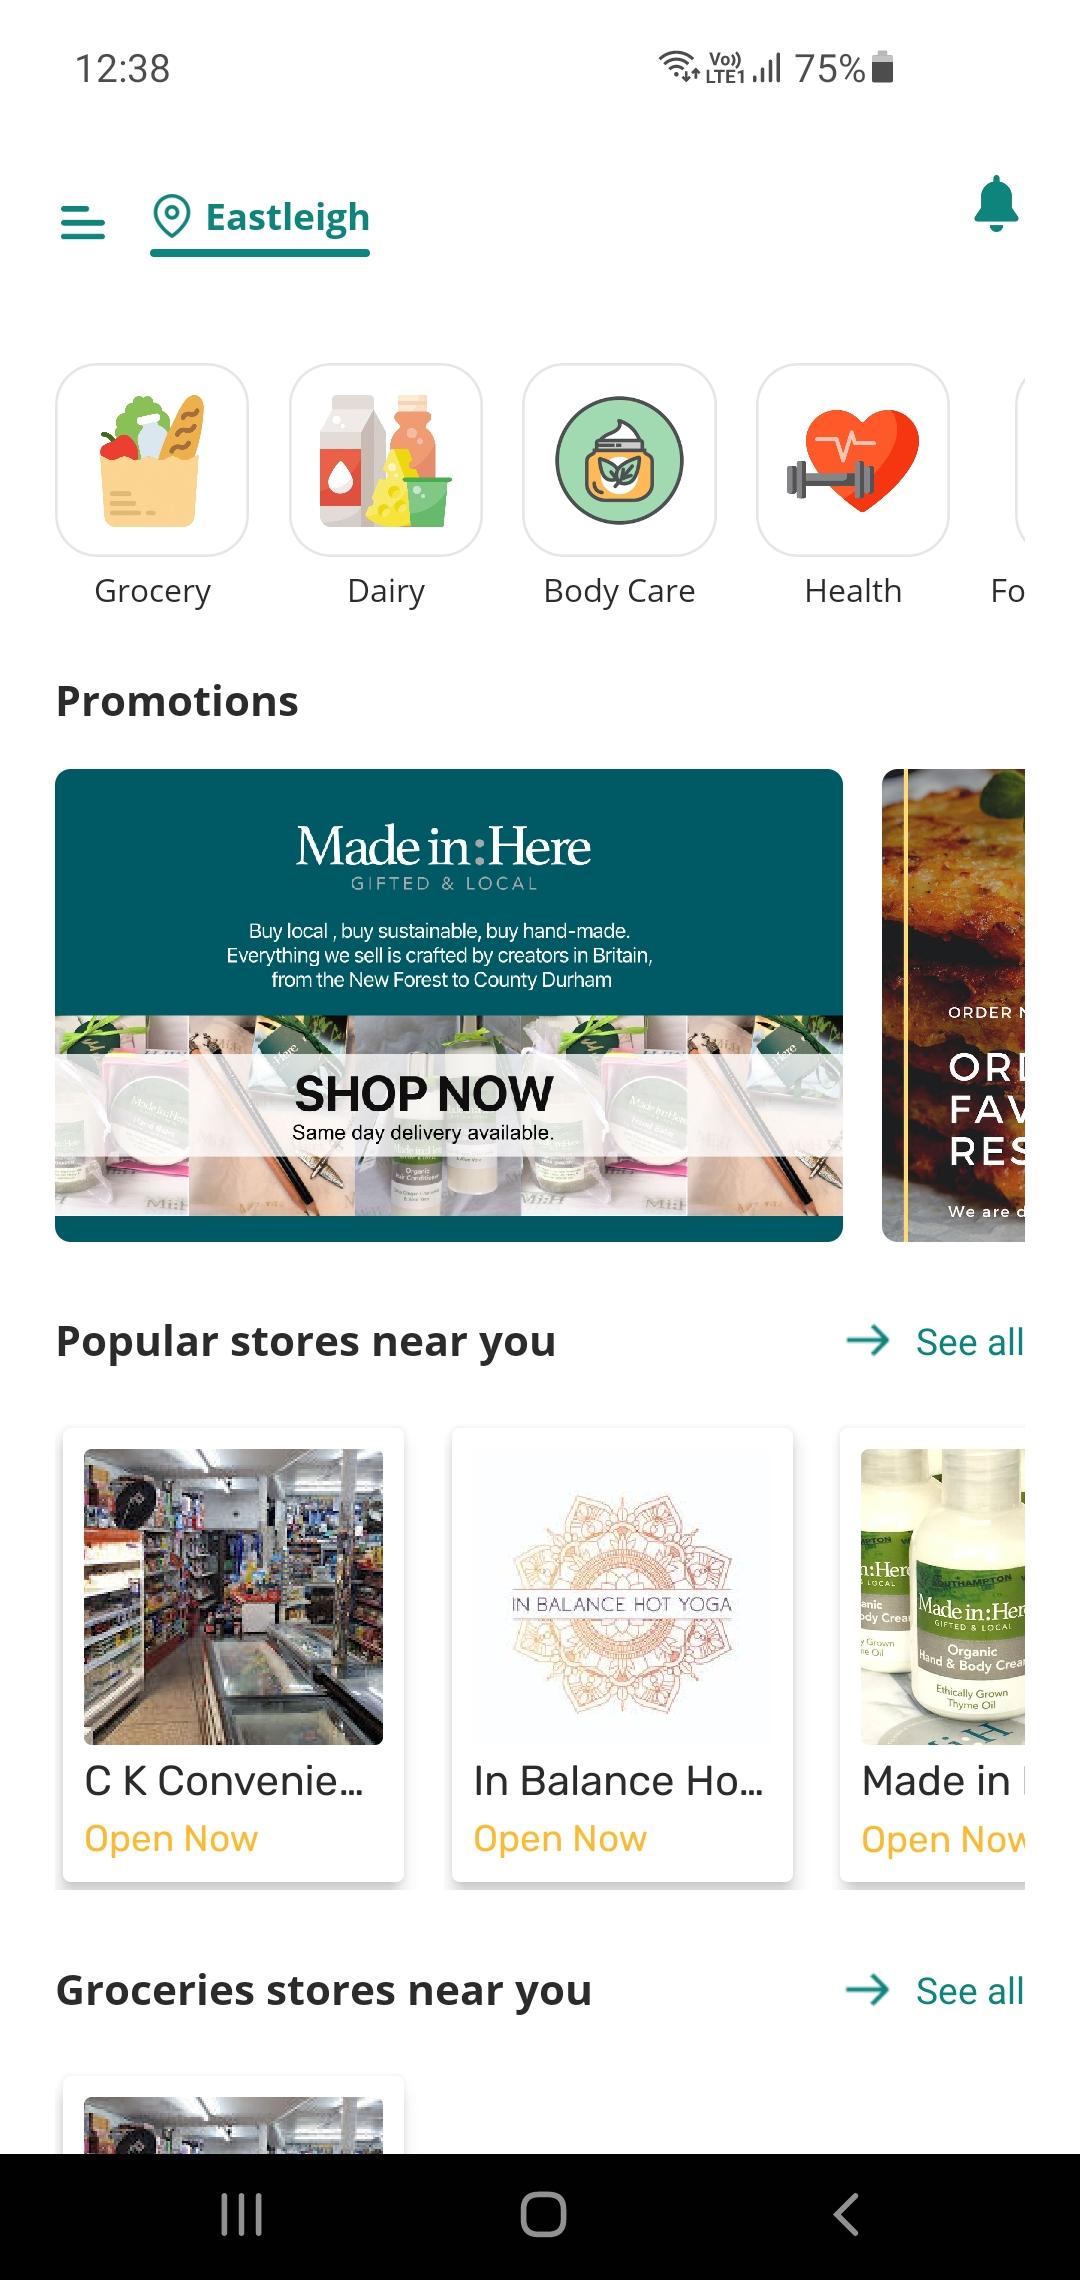Open C K Convenience store card

coord(233,1654)
